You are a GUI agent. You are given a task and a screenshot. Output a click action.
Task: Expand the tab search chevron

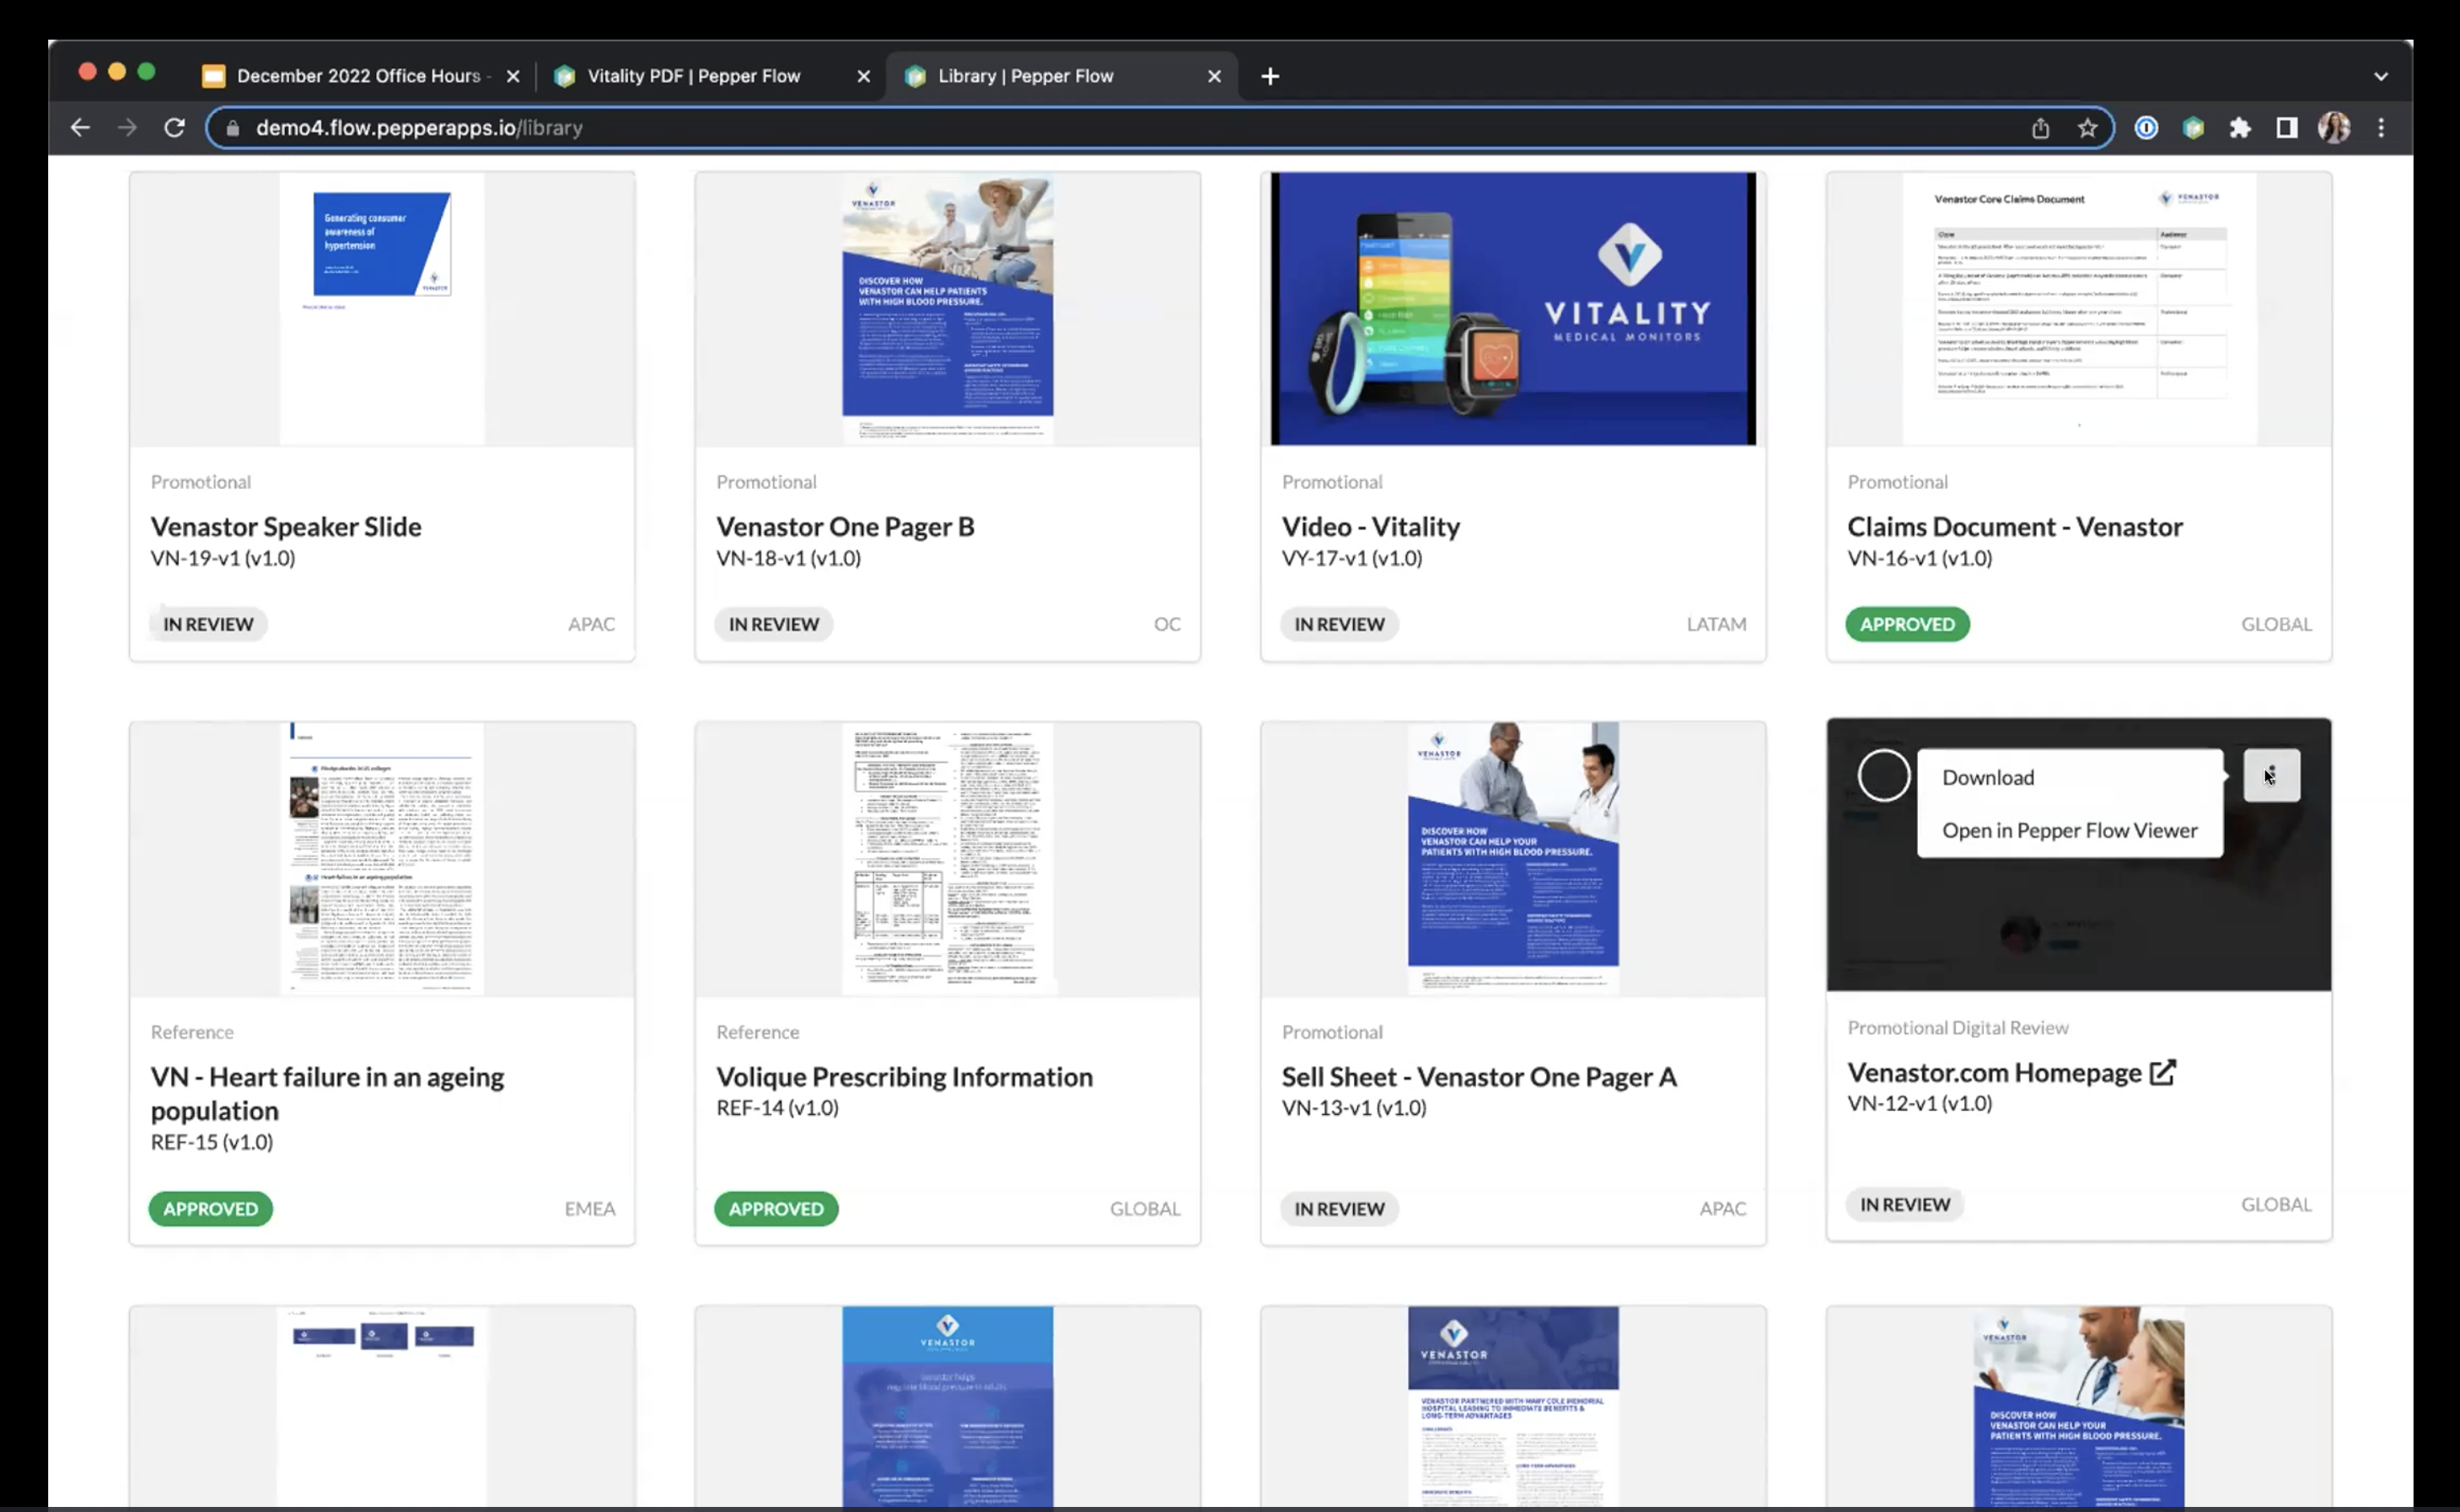[2381, 76]
